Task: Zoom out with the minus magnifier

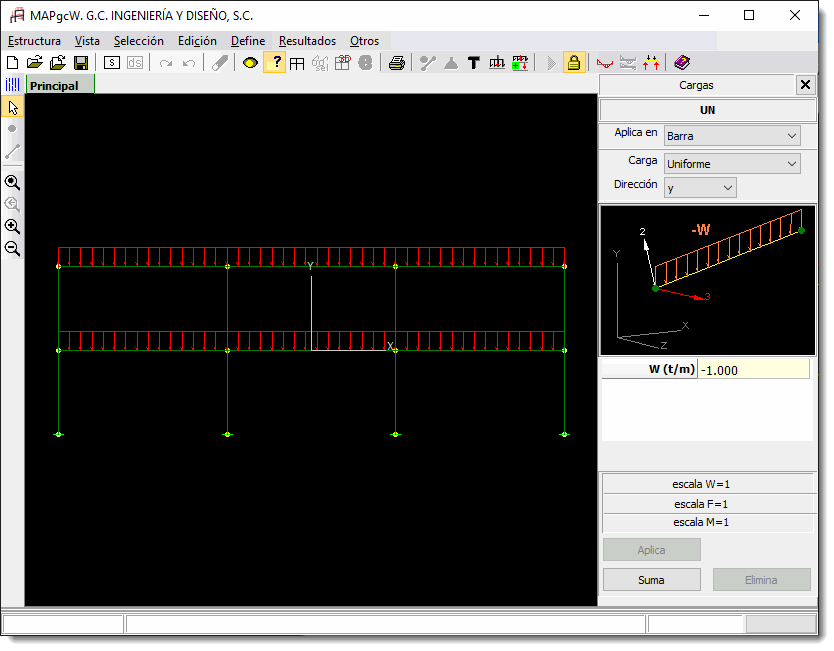Action: pyautogui.click(x=12, y=248)
